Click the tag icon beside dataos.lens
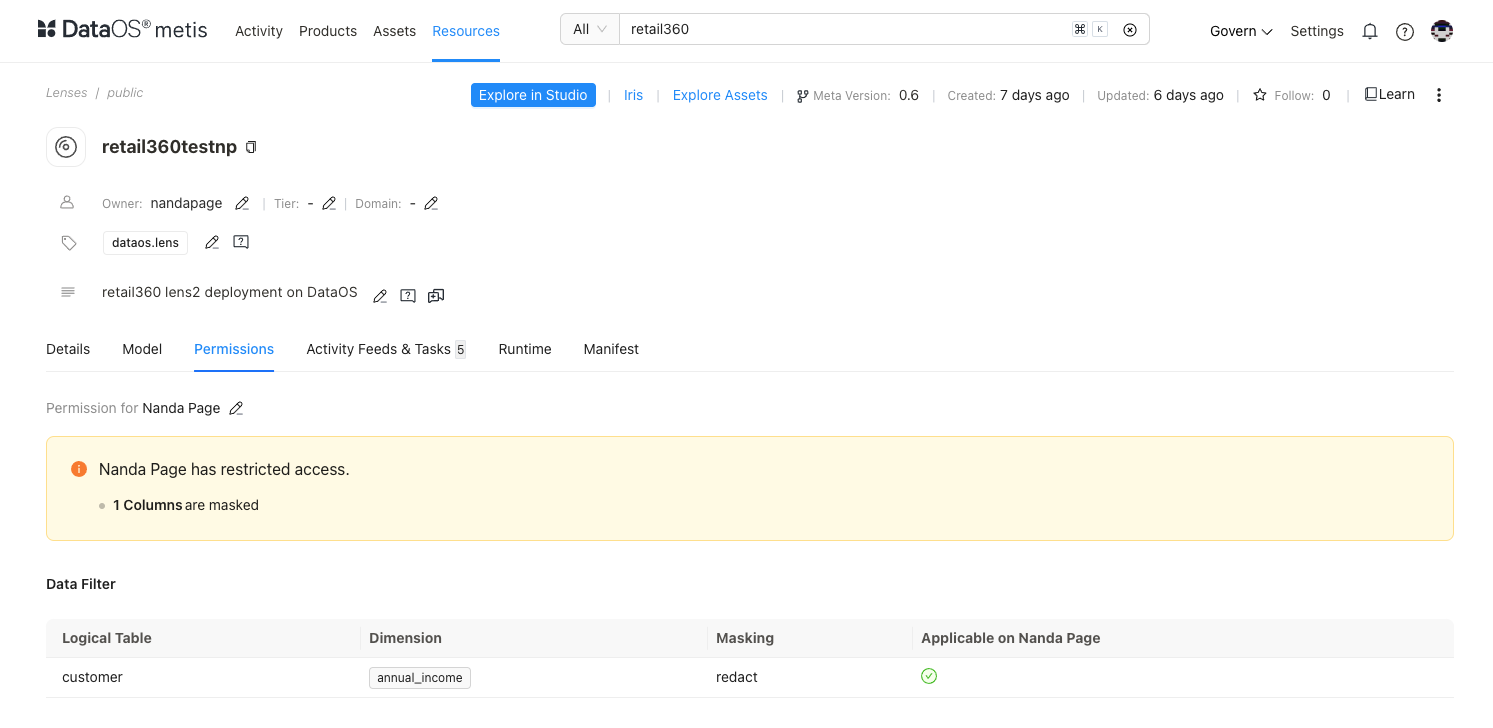 tap(68, 242)
